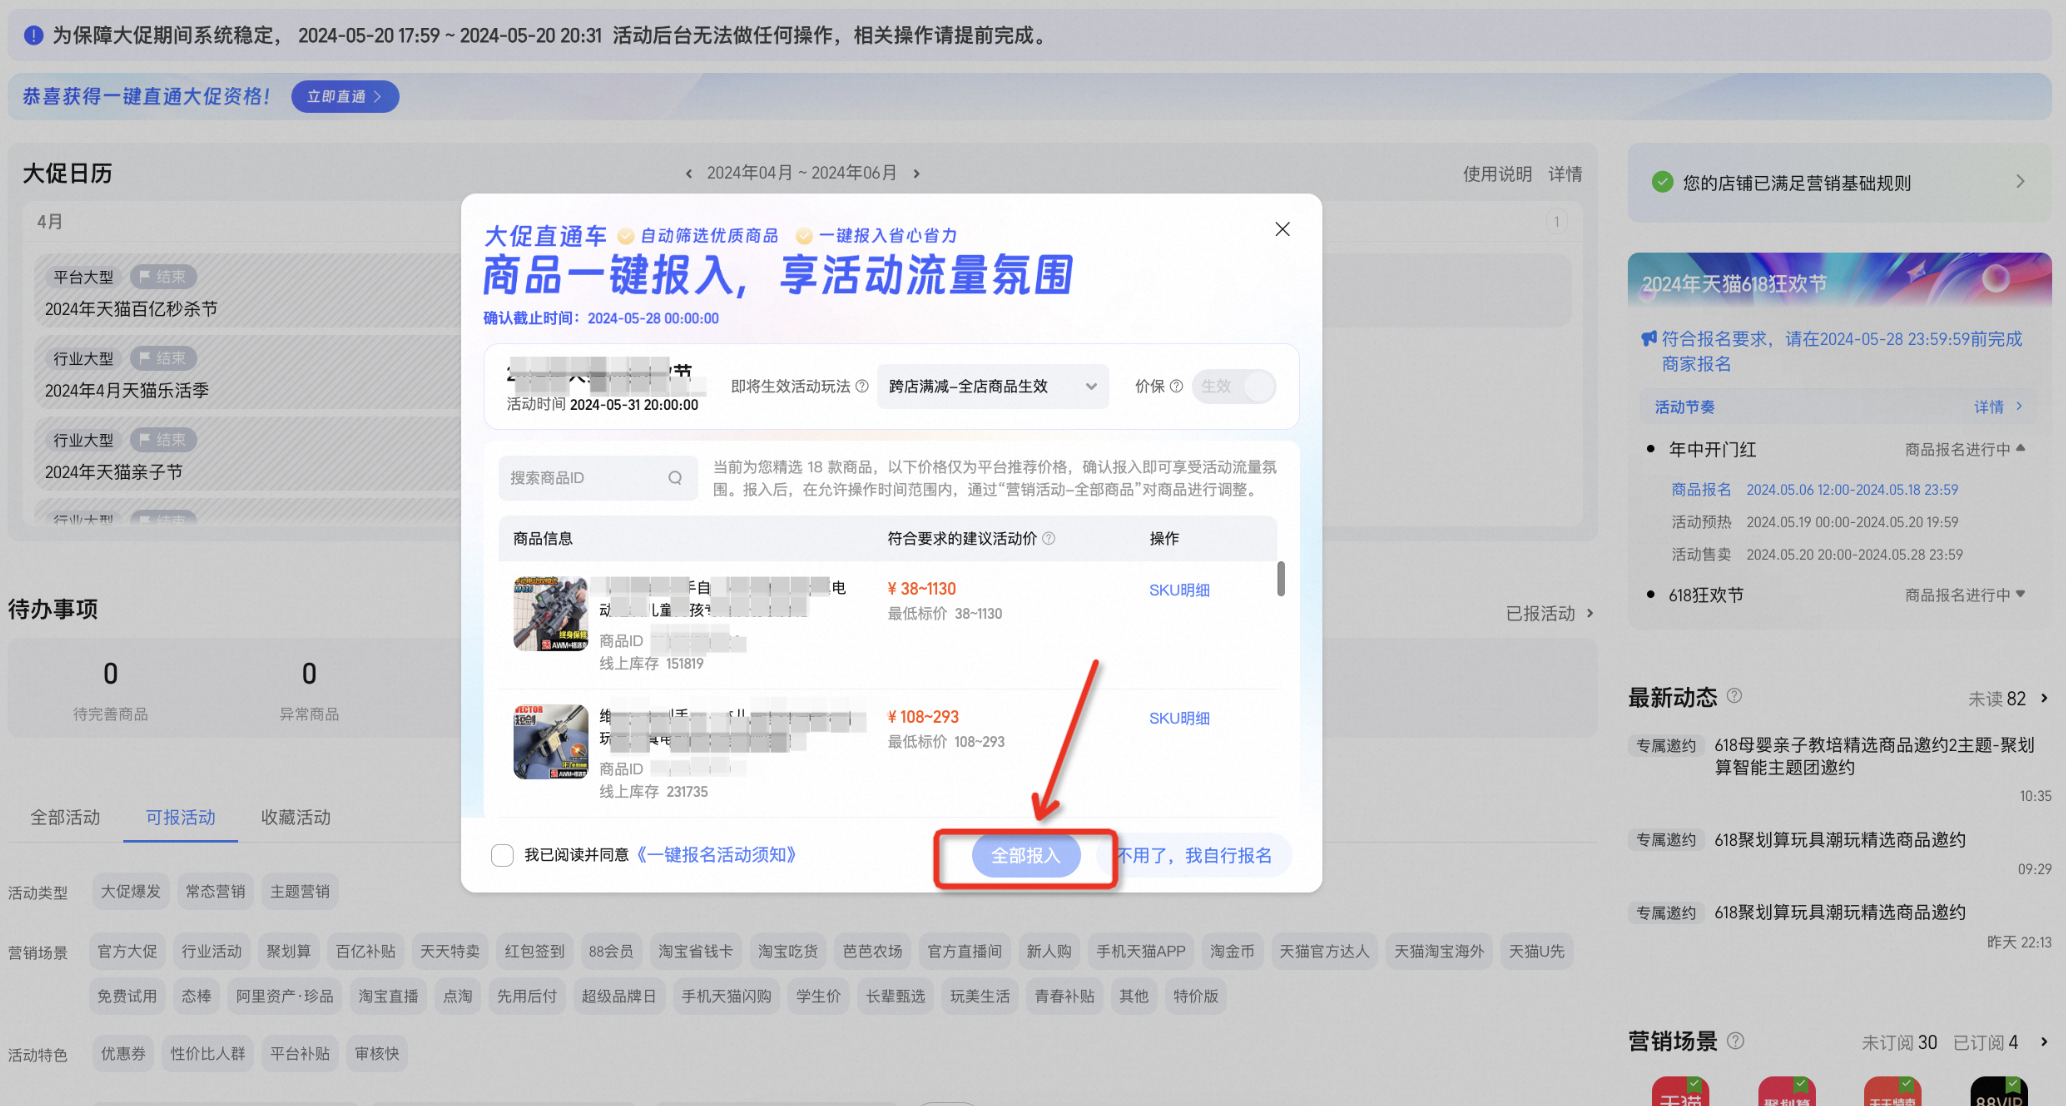Viewport: 2066px width, 1106px height.
Task: Filter activity type by 主题营销
Action: [300, 891]
